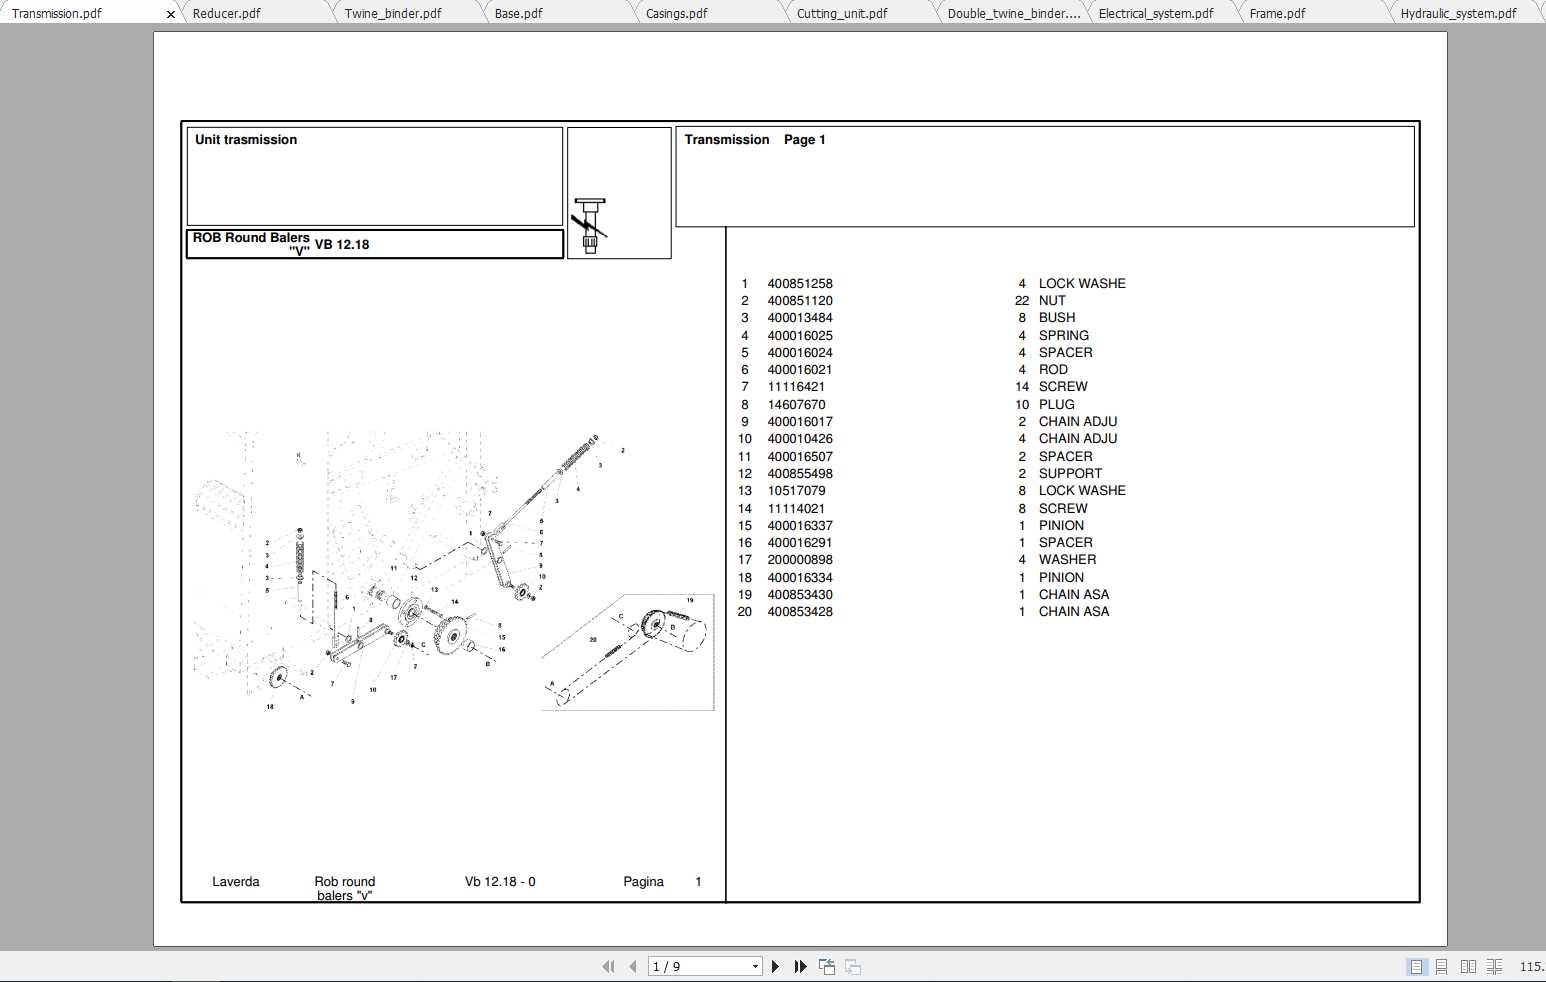Open the Hydraulic_system.pdf tab
Viewport: 1546px width, 982px height.
coord(1460,13)
